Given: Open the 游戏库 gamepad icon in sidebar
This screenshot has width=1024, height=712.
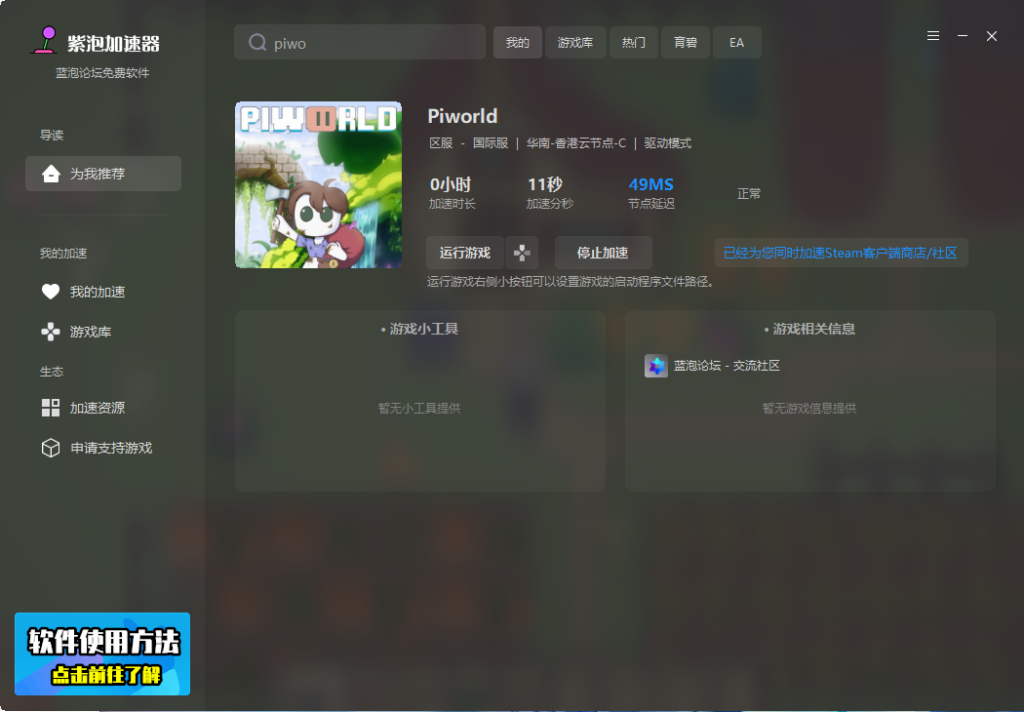Looking at the screenshot, I should pyautogui.click(x=50, y=332).
